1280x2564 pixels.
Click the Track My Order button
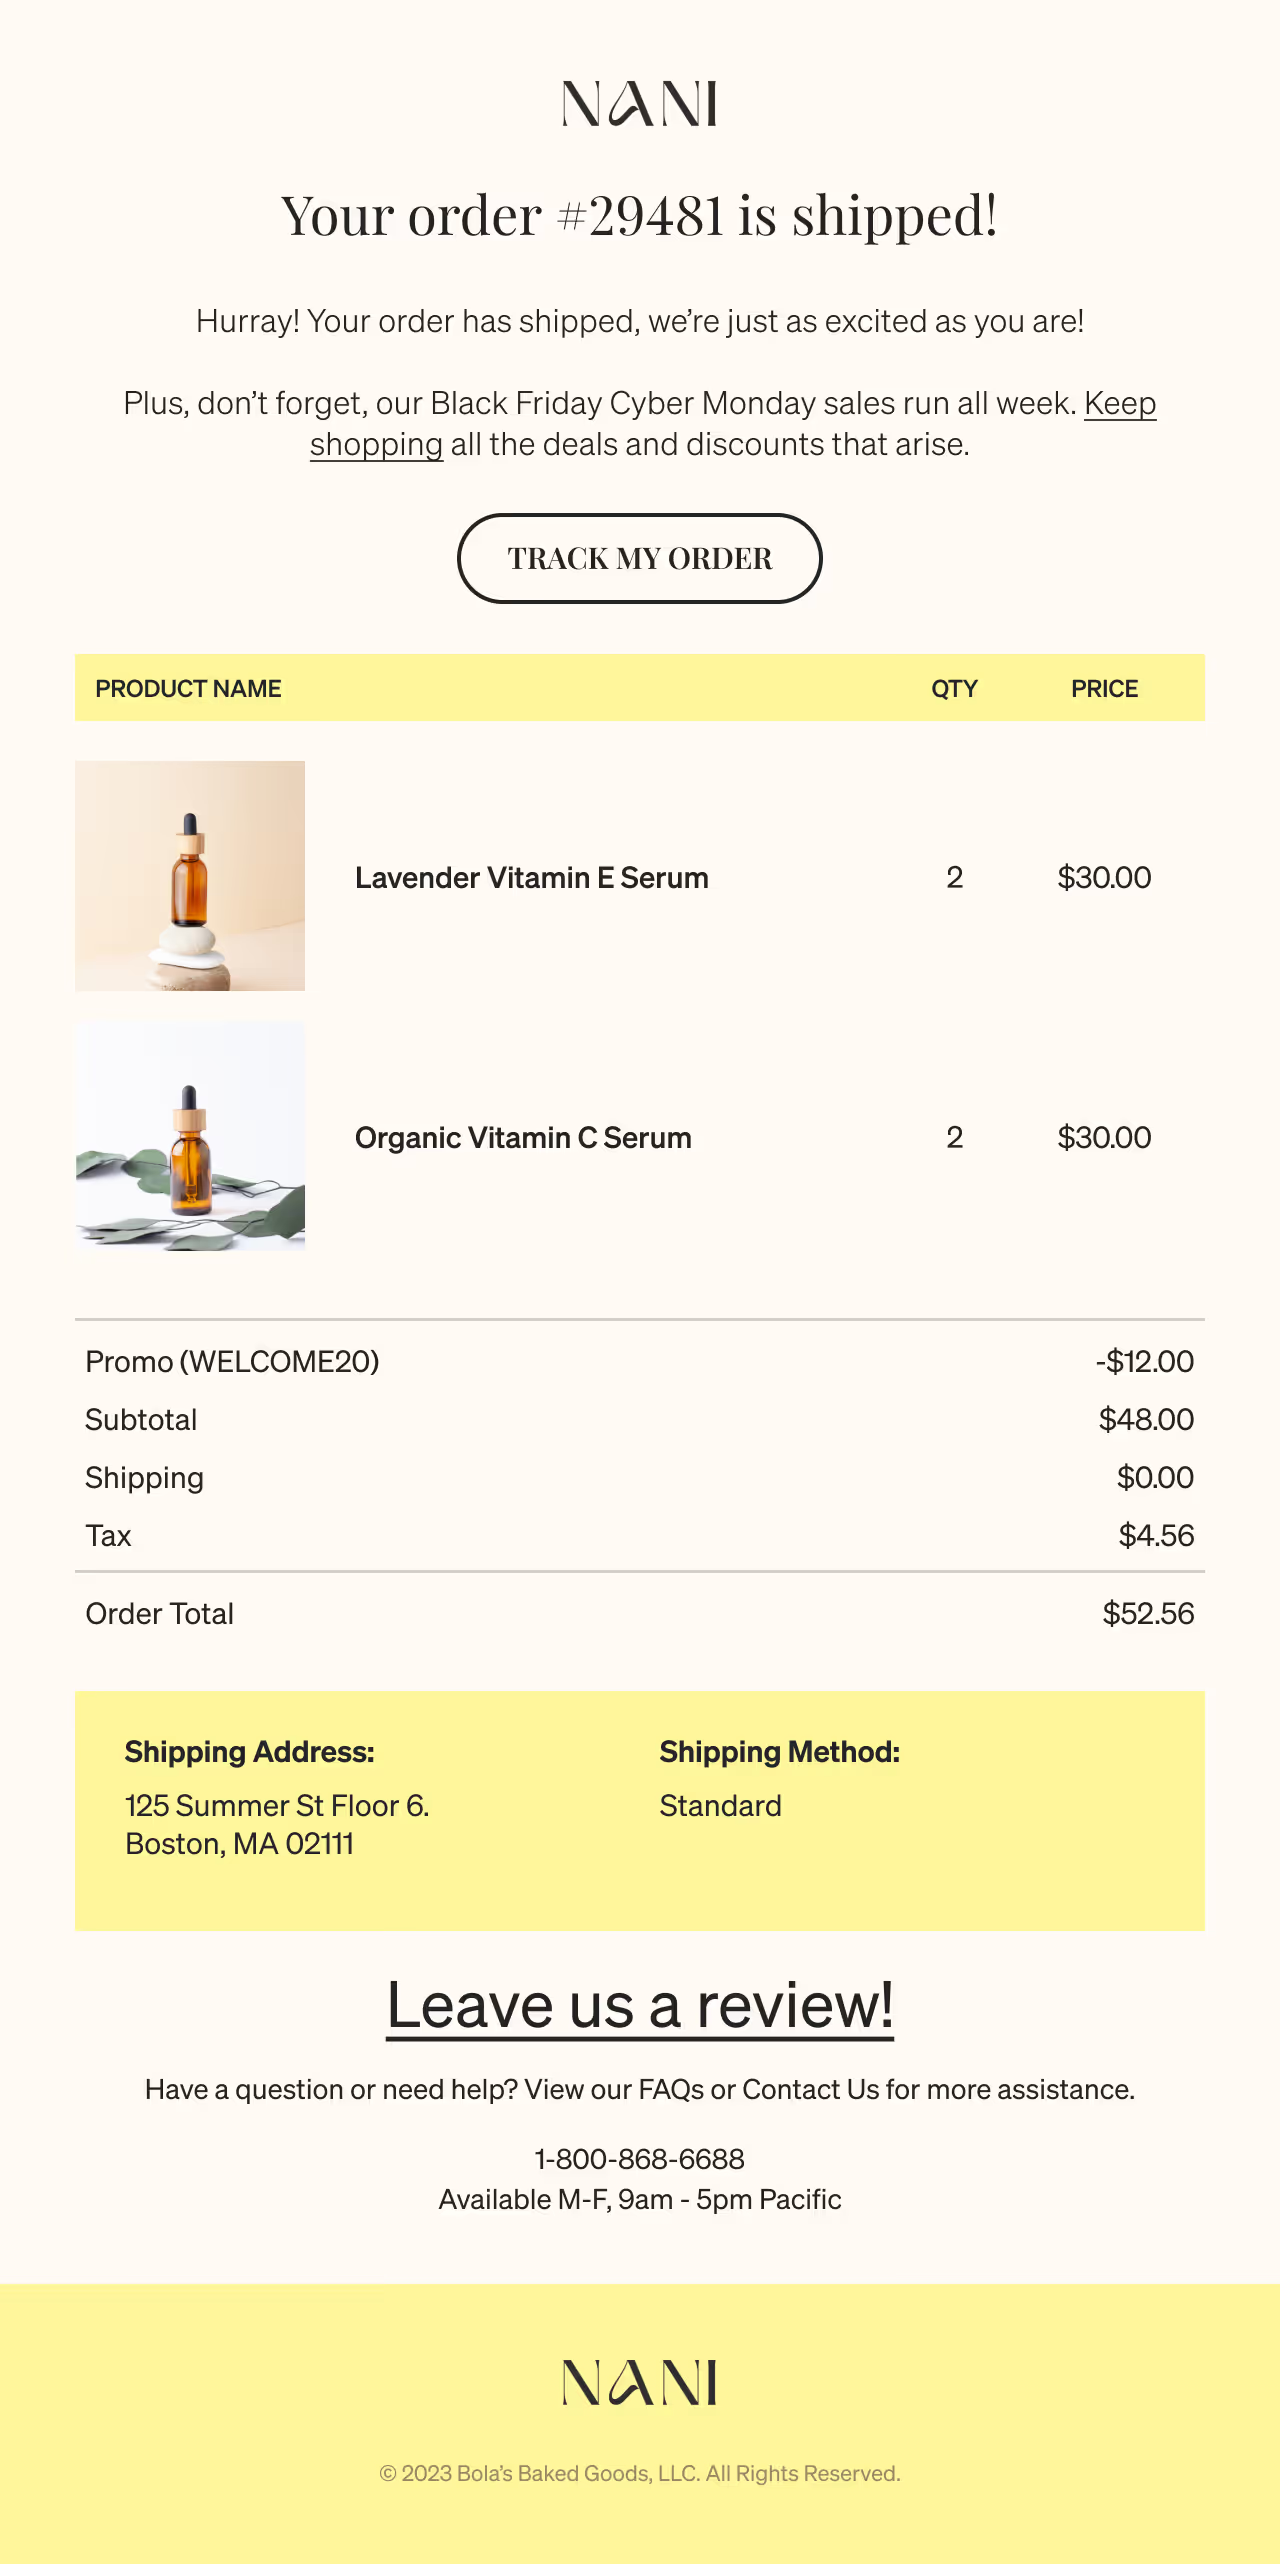tap(639, 558)
